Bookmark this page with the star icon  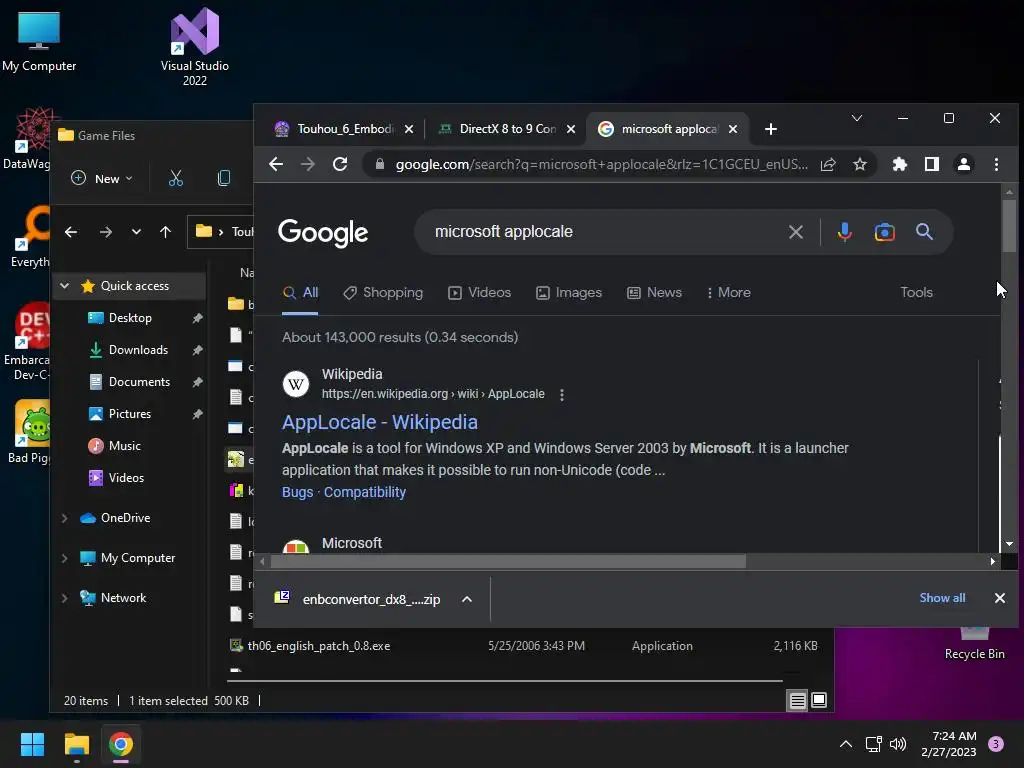coord(859,165)
